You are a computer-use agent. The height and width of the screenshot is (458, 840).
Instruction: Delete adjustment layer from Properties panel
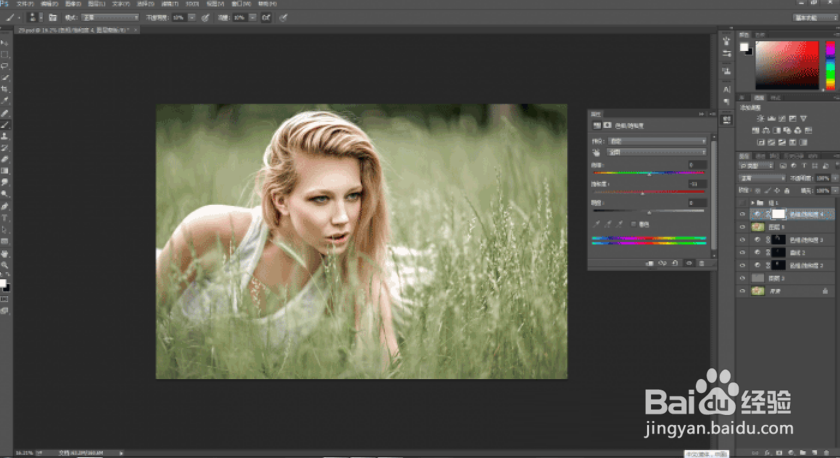701,263
